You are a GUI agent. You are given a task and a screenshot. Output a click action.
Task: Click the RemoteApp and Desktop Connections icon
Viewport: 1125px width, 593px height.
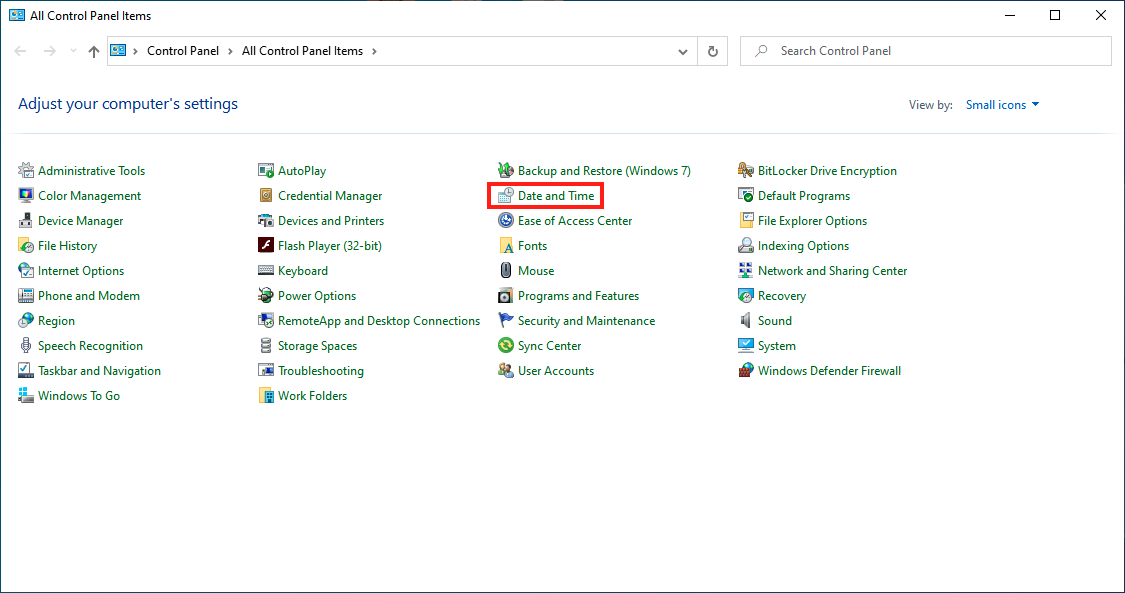coord(266,321)
